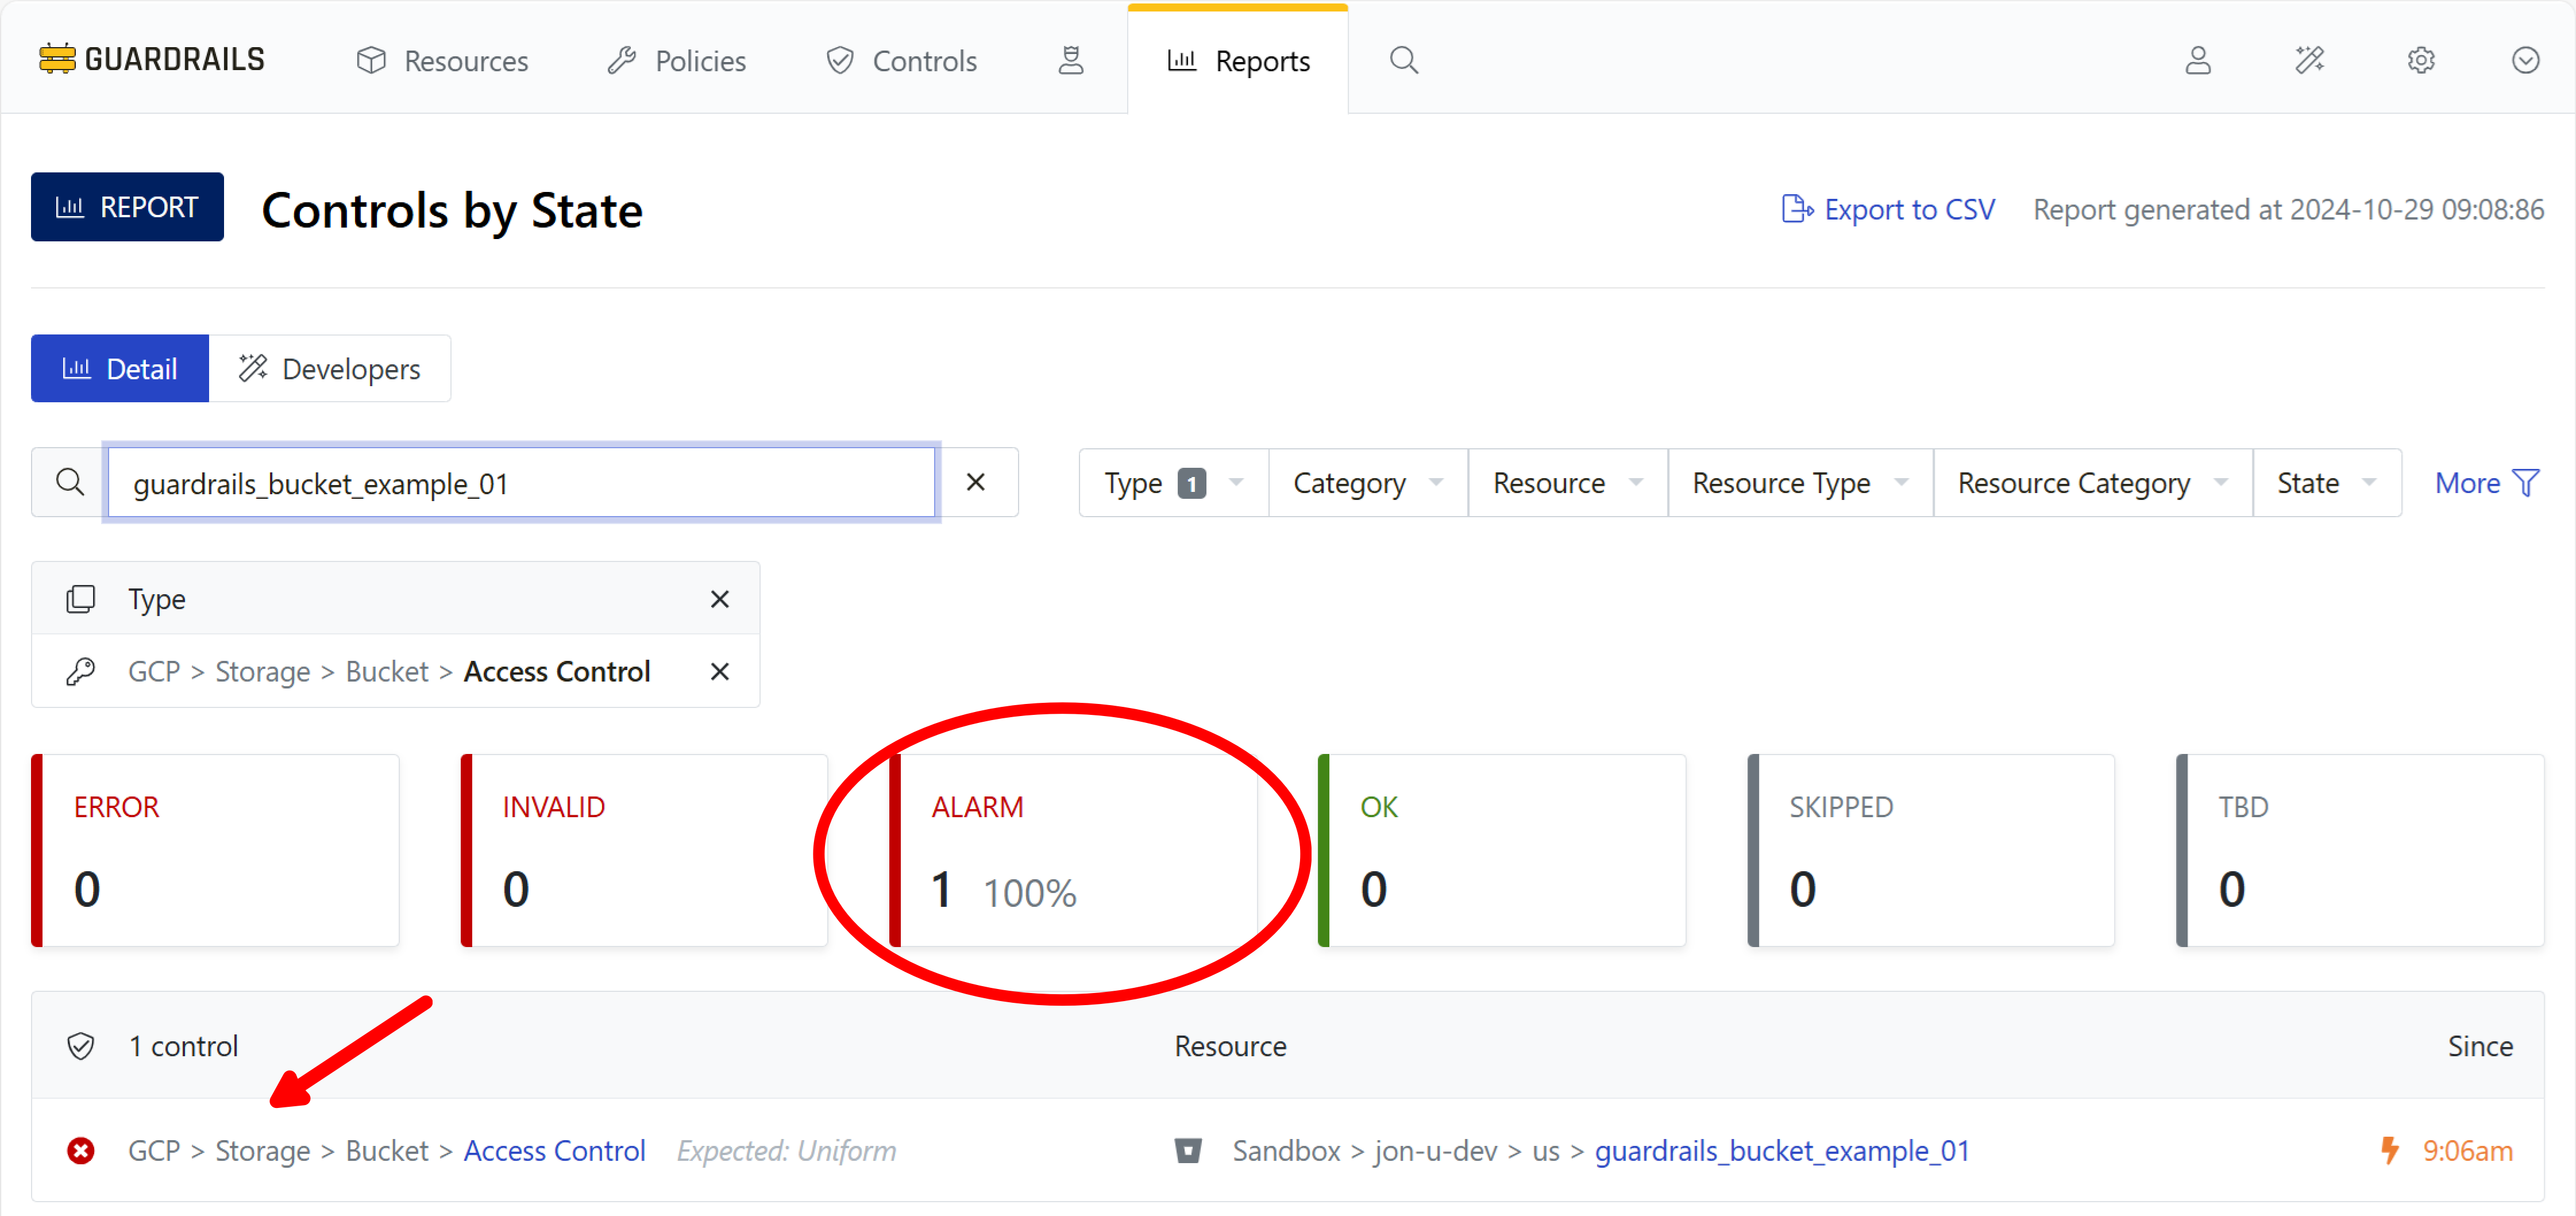
Task: Click the circled chevron icon at top right
Action: [2525, 60]
